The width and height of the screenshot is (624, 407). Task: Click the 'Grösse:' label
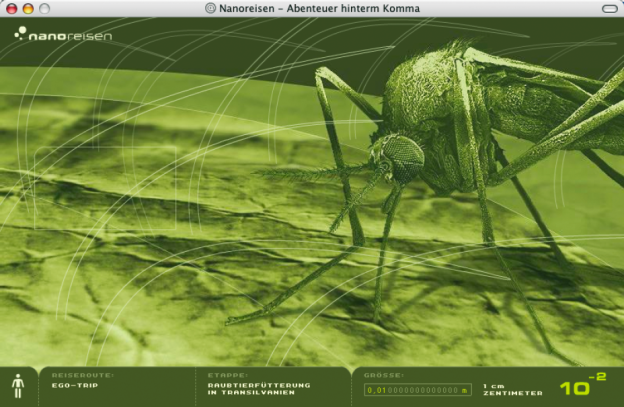point(384,375)
